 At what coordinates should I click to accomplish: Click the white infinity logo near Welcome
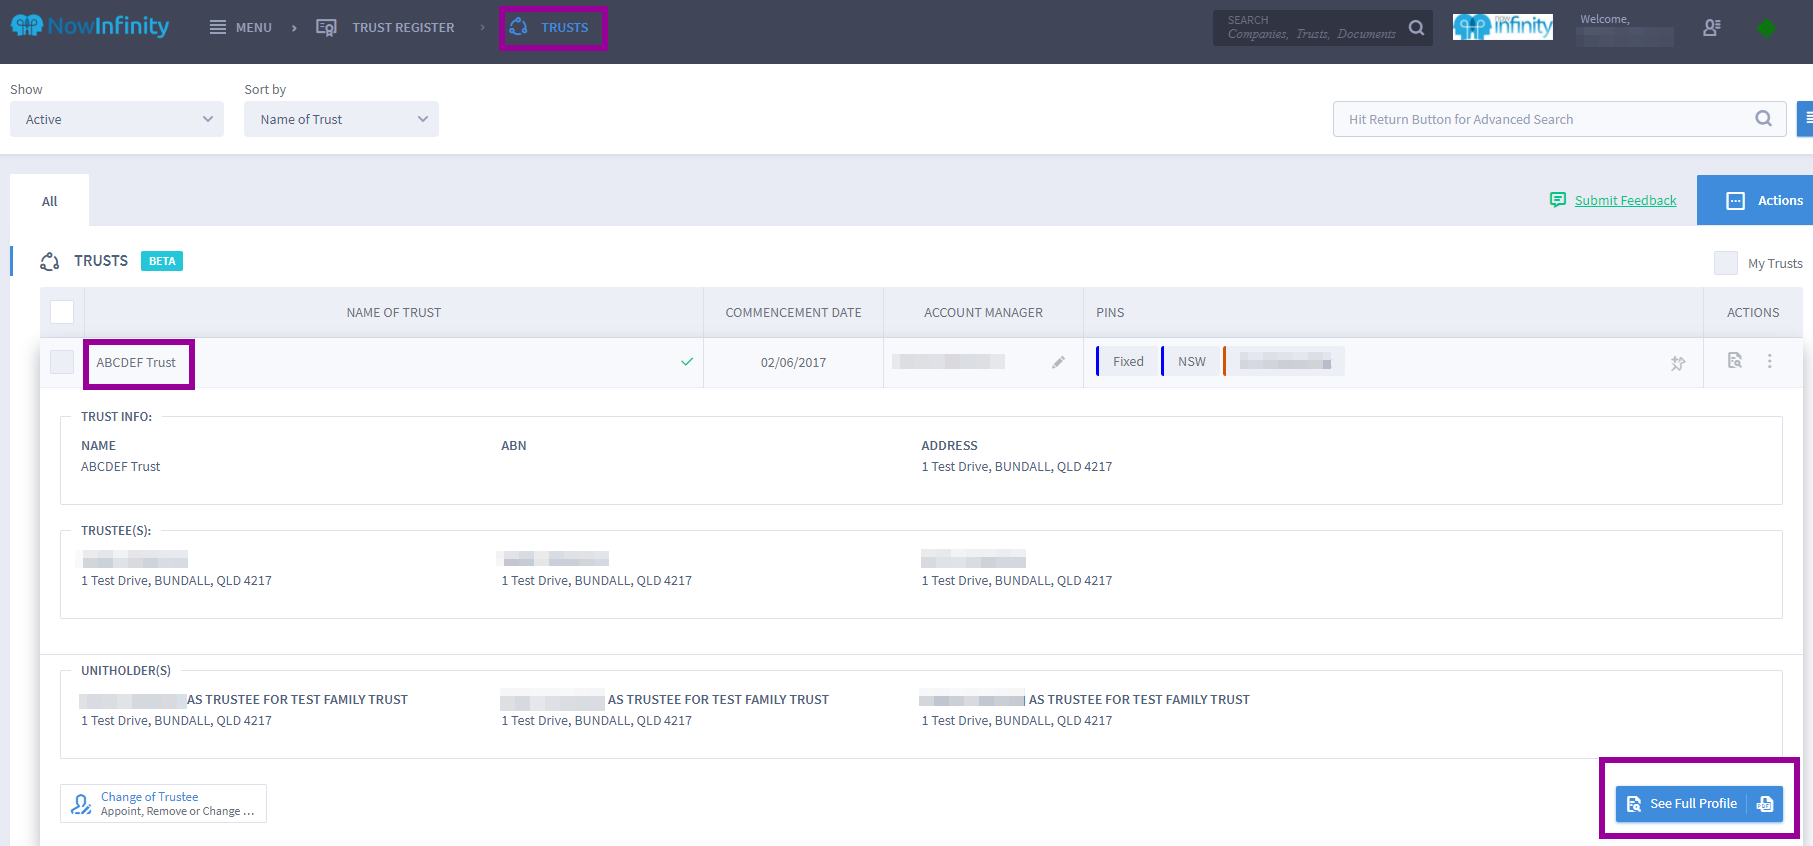click(x=1503, y=27)
